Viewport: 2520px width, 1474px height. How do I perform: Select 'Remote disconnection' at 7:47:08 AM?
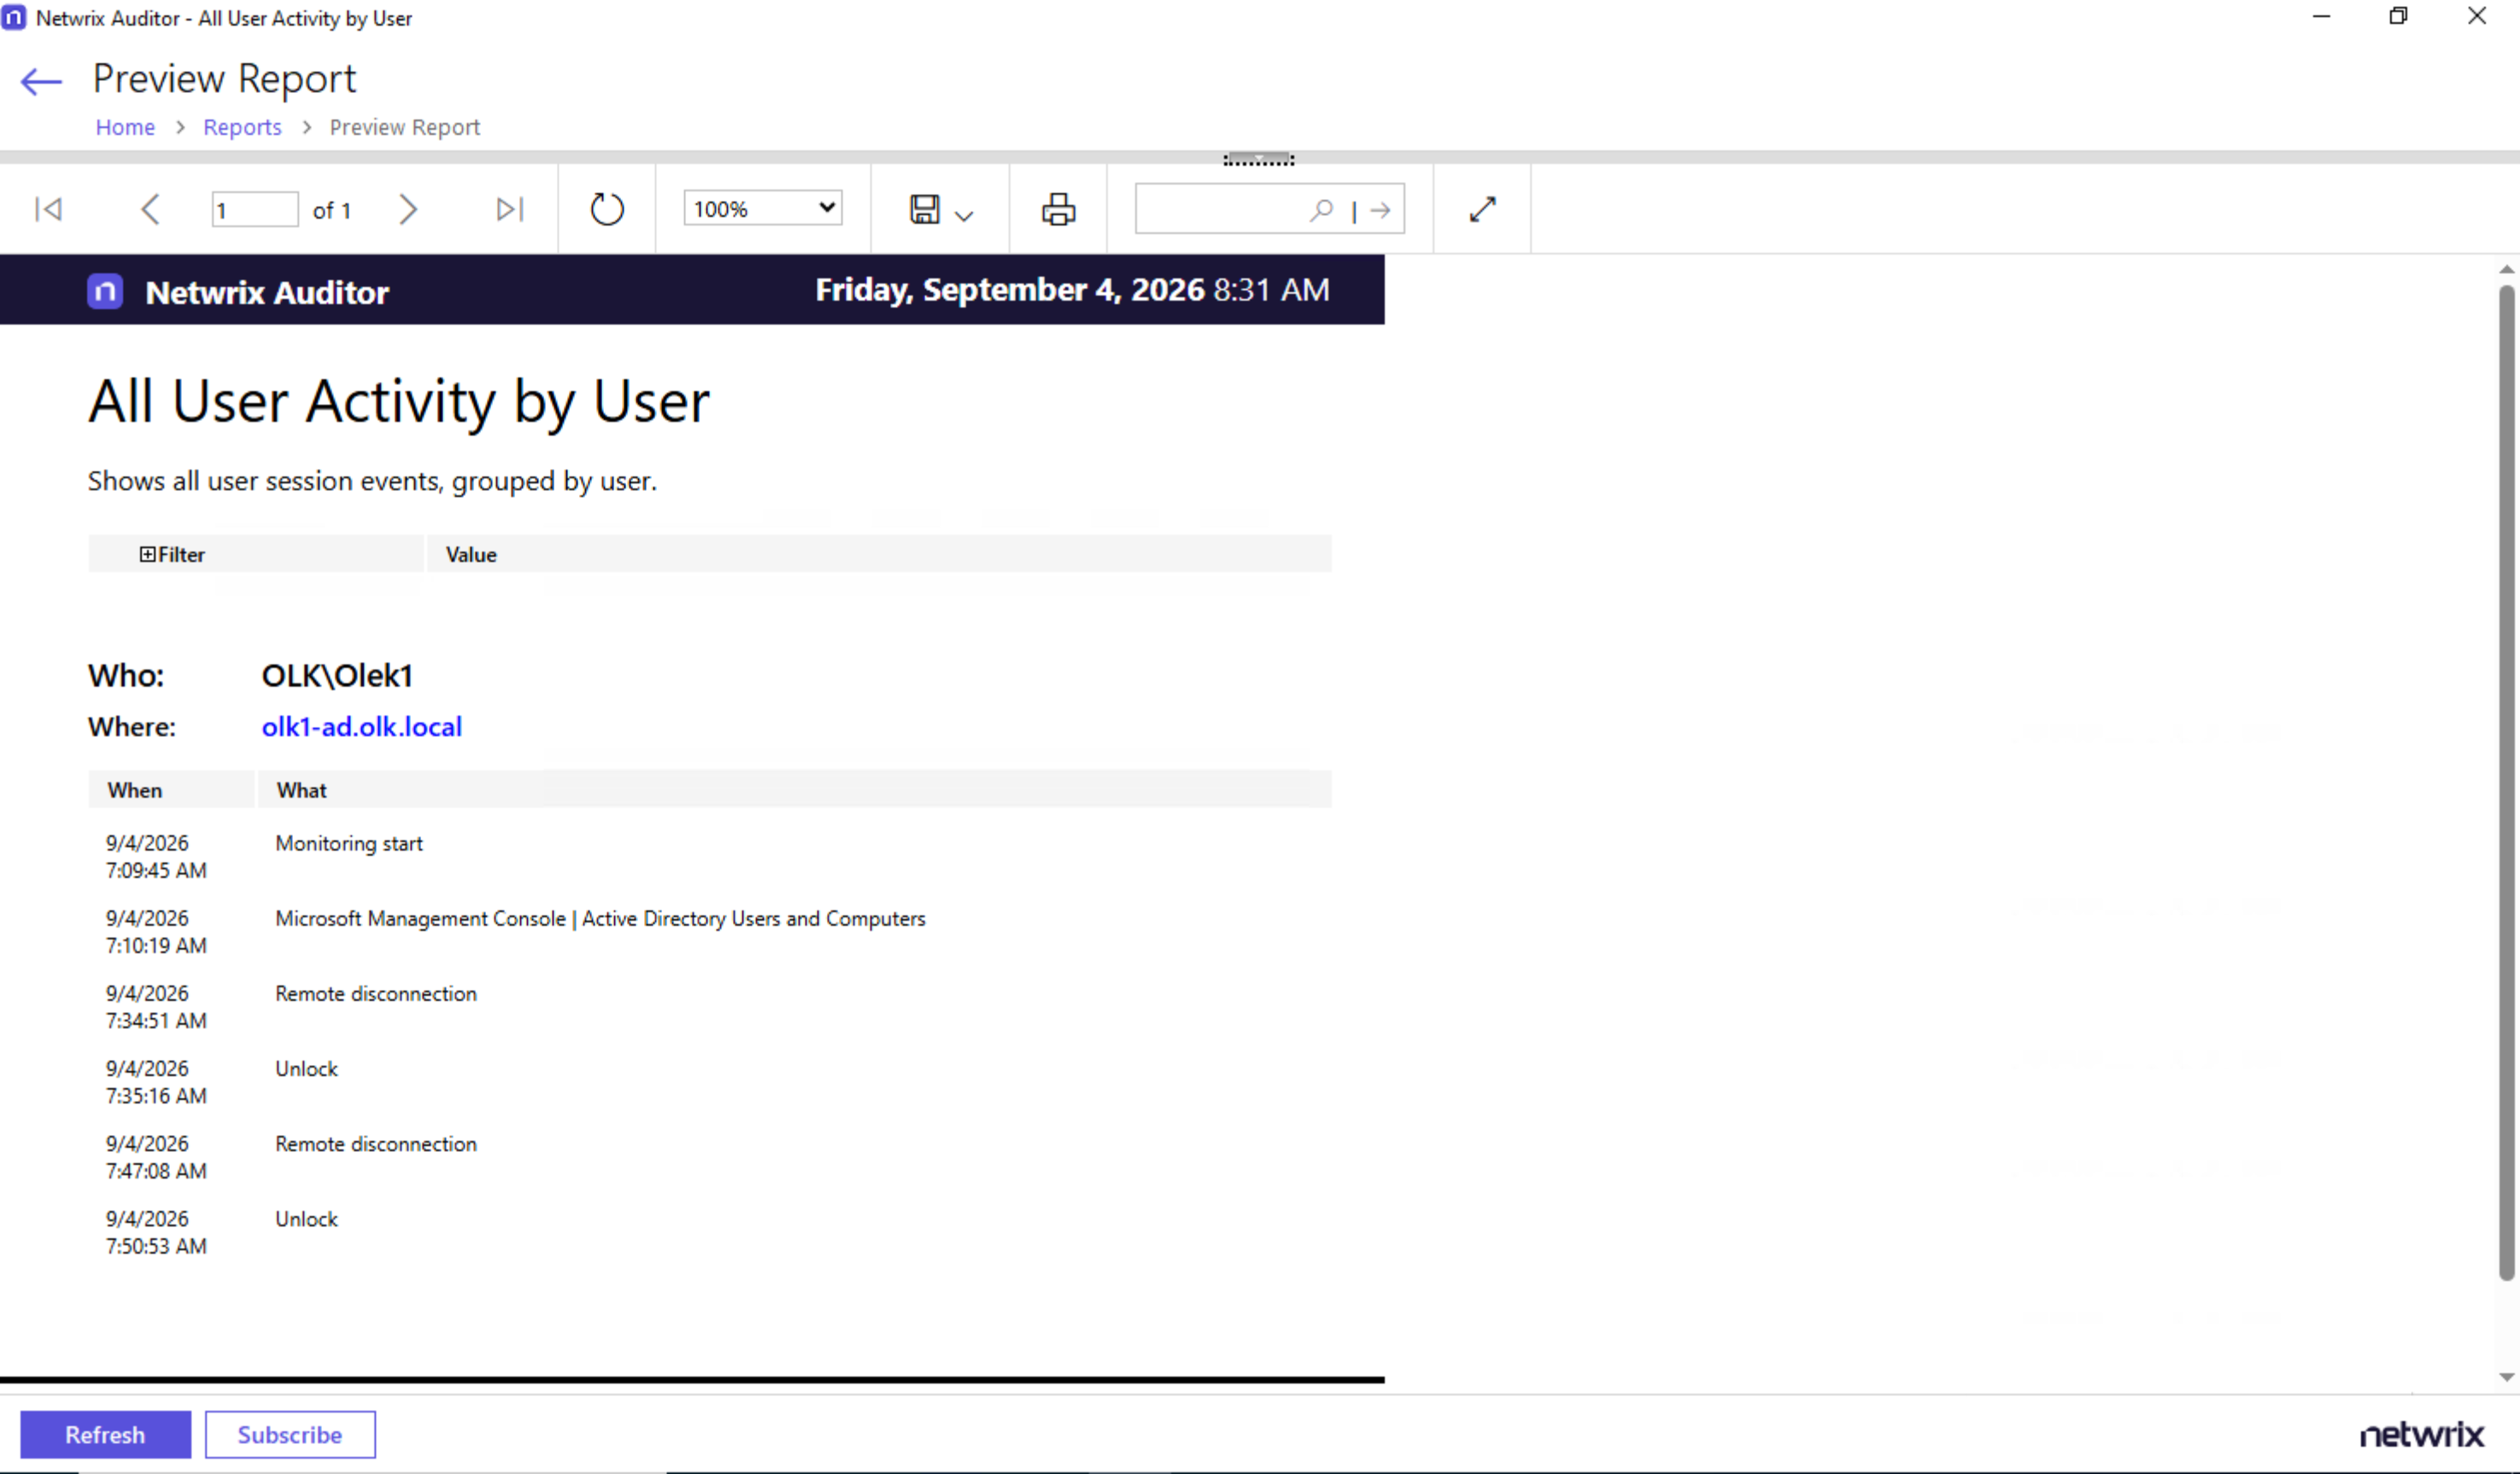376,1143
